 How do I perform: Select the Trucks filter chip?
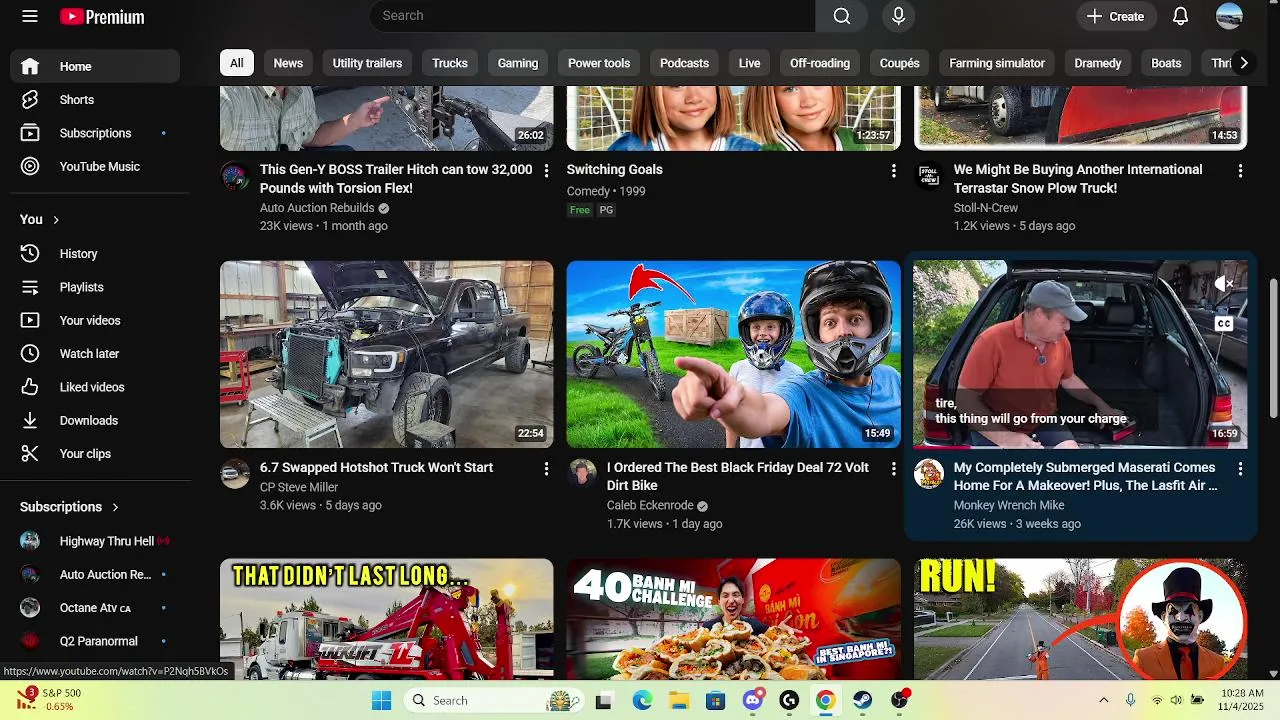tap(450, 63)
